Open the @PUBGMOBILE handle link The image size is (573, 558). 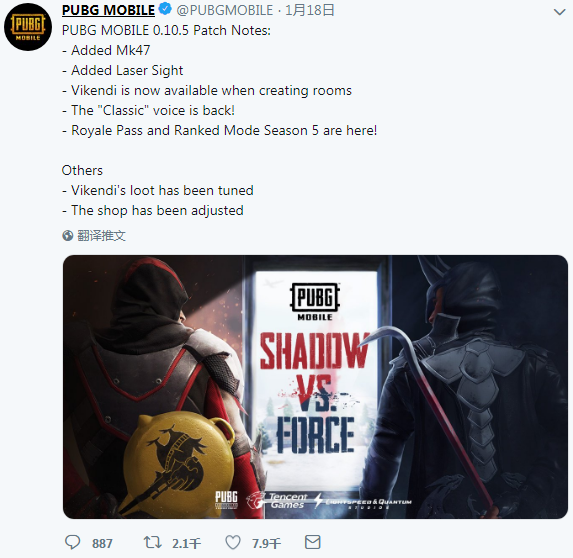[224, 10]
